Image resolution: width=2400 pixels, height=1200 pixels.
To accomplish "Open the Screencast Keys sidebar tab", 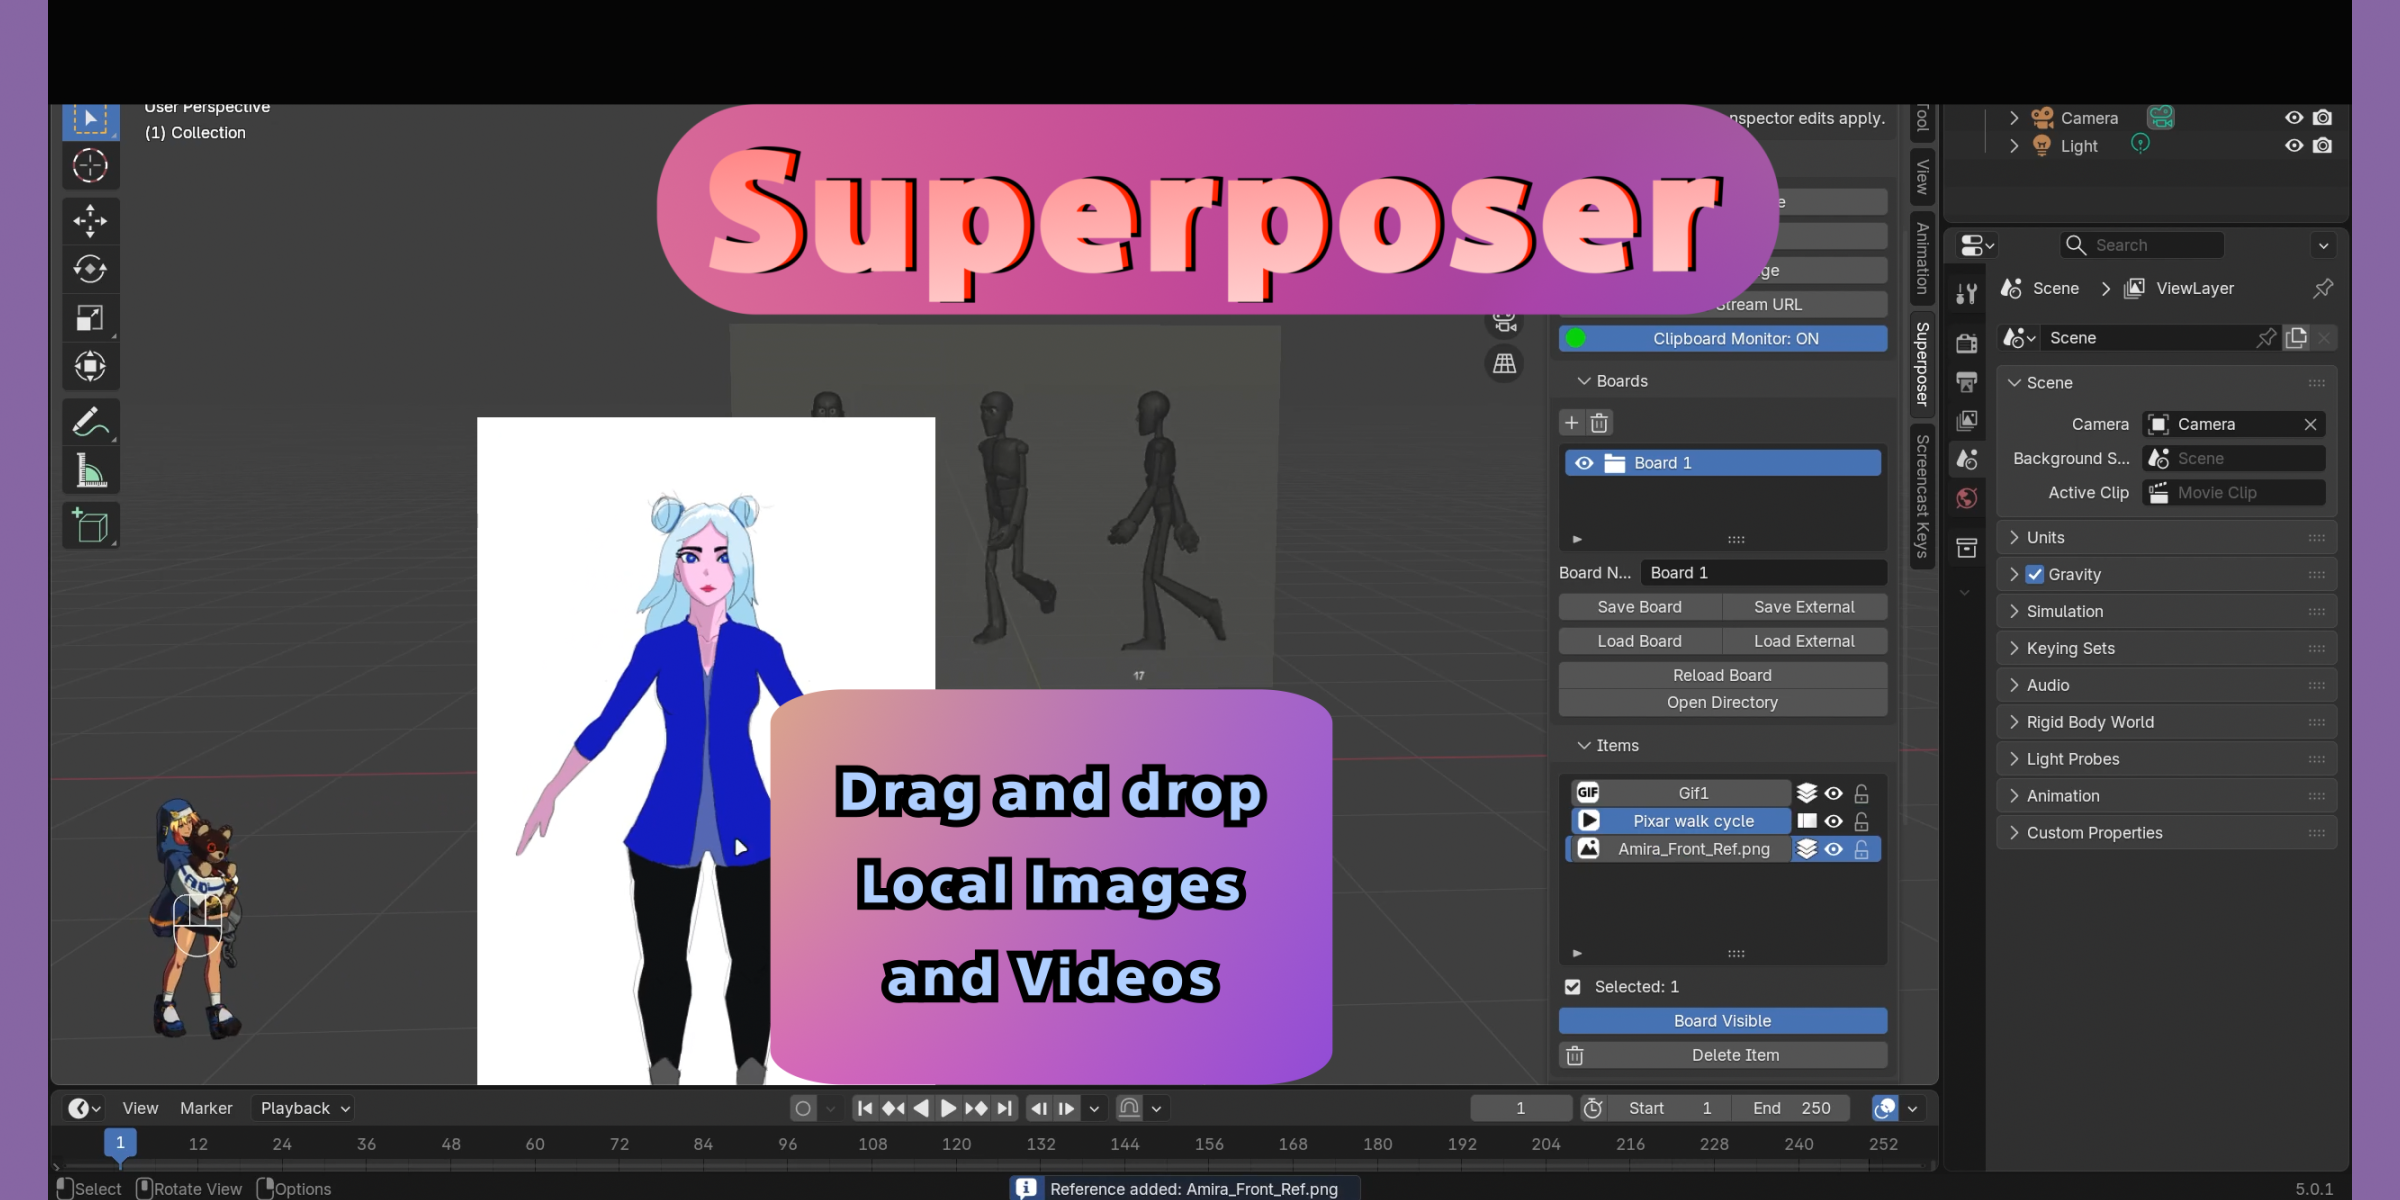I will 1922,496.
